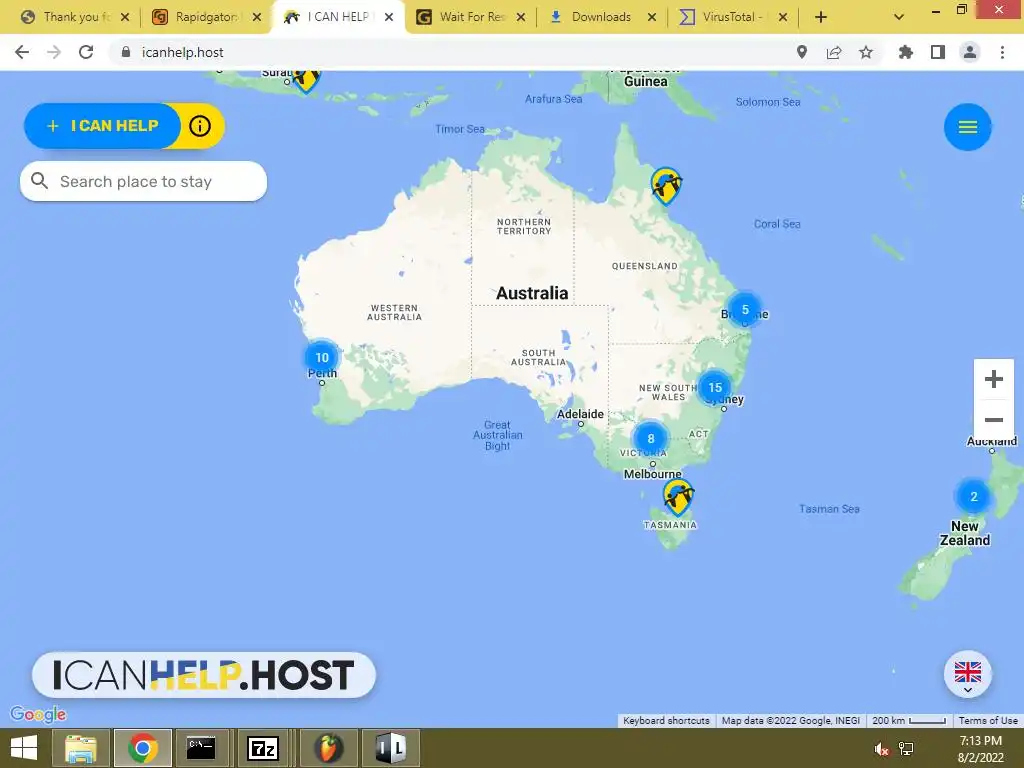This screenshot has height=768, width=1024.
Task: Open File Explorer from taskbar
Action: click(x=81, y=748)
